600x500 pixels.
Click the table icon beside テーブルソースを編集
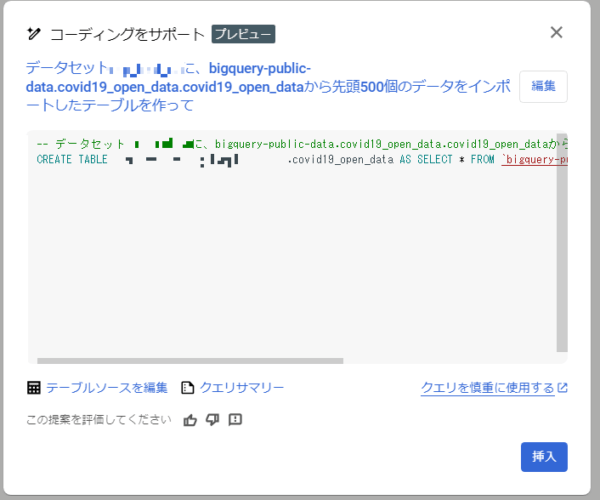coord(34,388)
